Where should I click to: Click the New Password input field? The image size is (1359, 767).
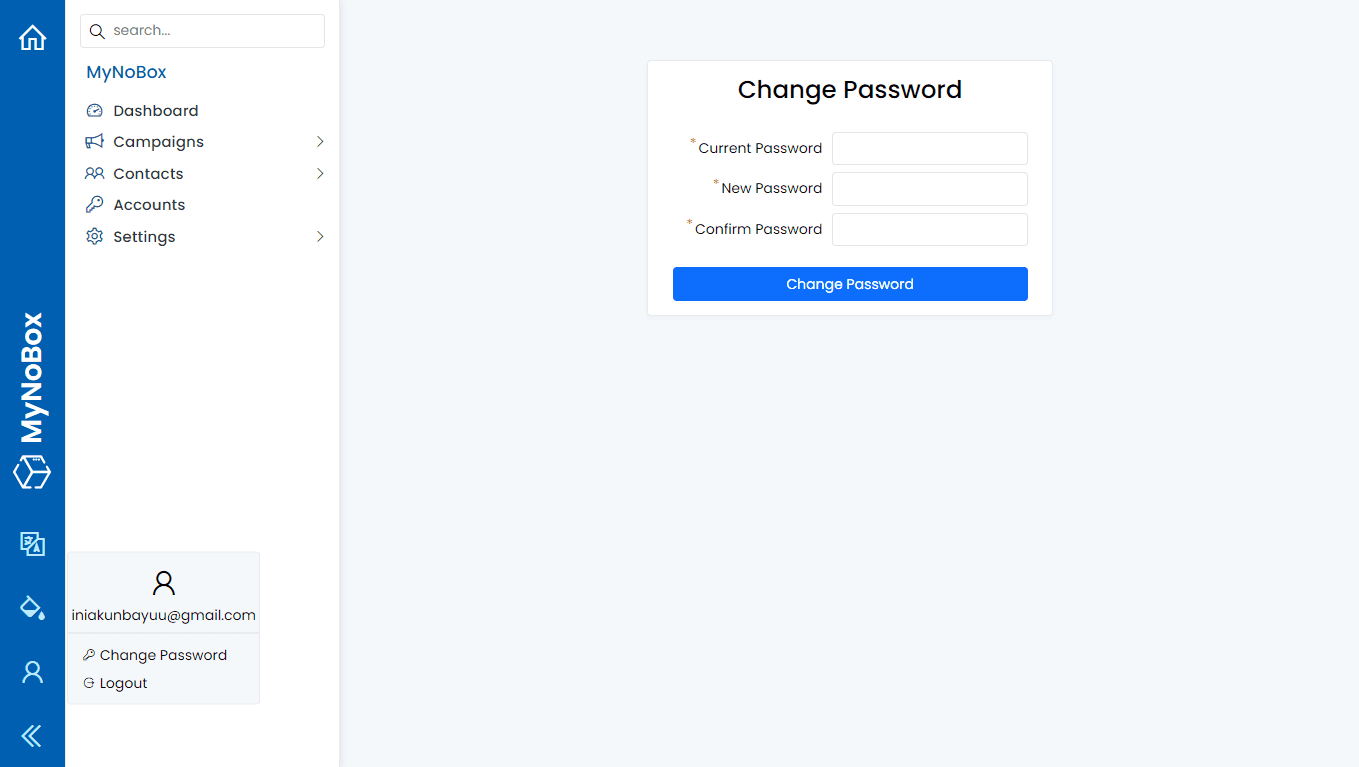929,189
